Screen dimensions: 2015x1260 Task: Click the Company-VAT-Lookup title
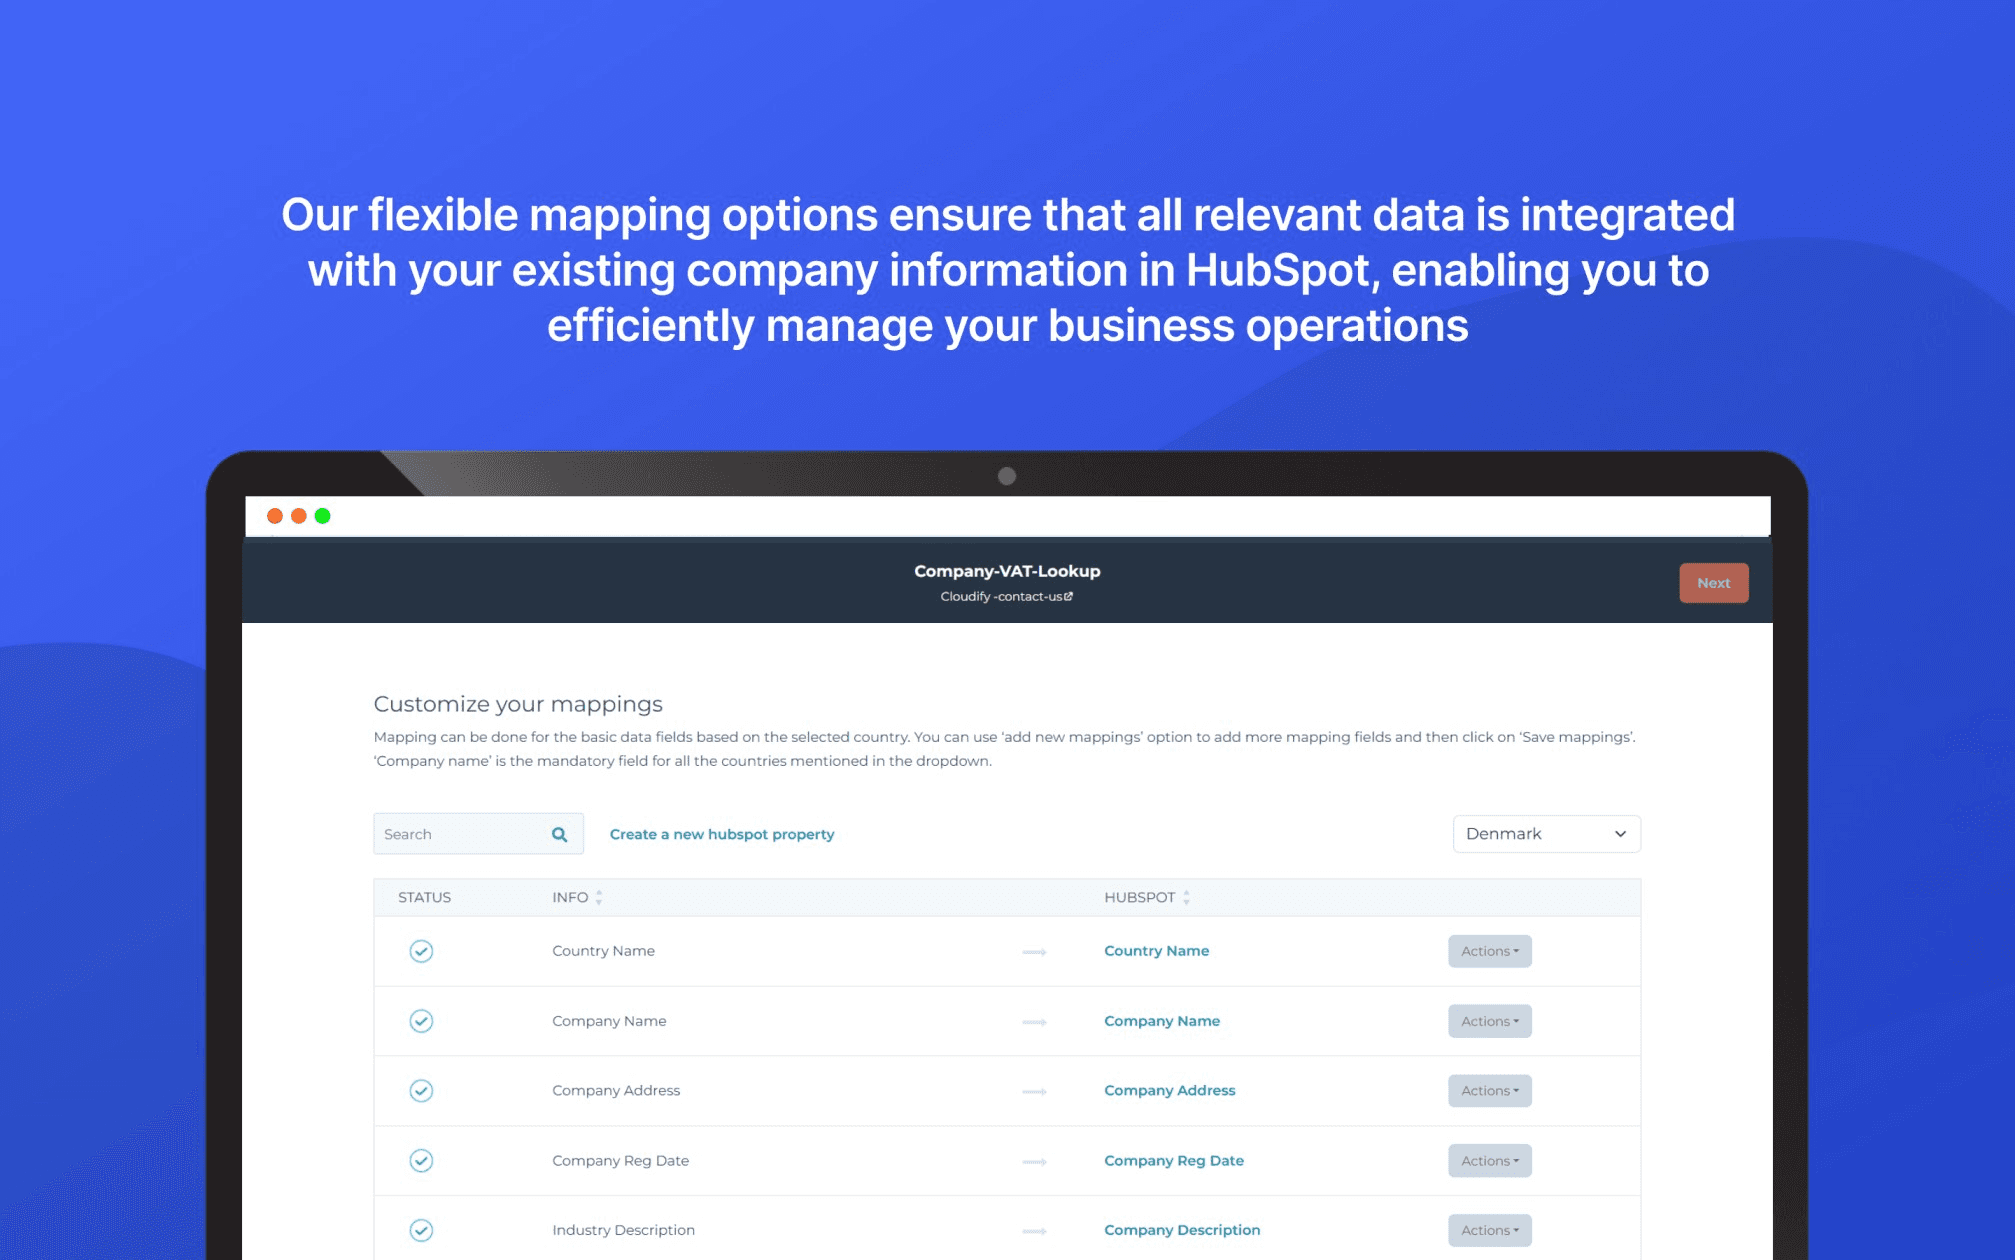point(1007,571)
